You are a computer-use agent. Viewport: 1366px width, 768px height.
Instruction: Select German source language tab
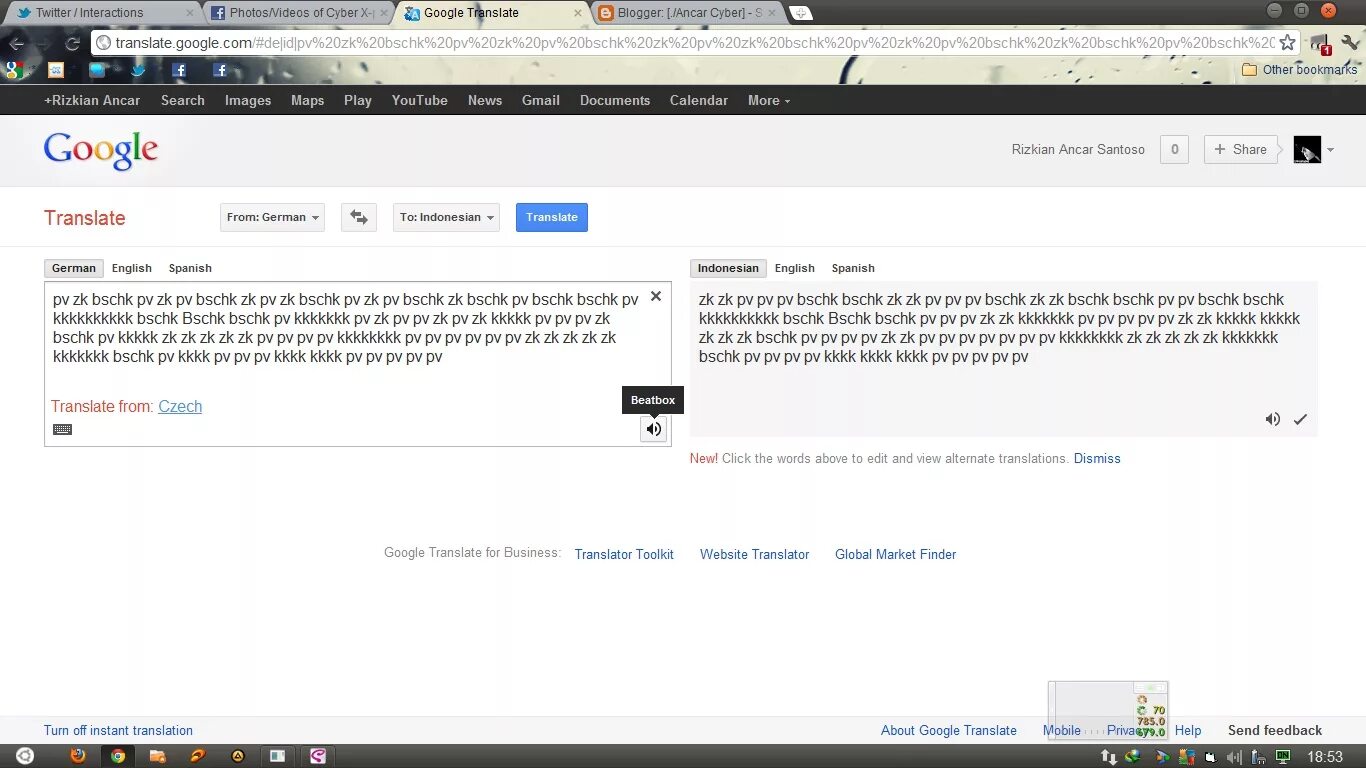pos(74,268)
